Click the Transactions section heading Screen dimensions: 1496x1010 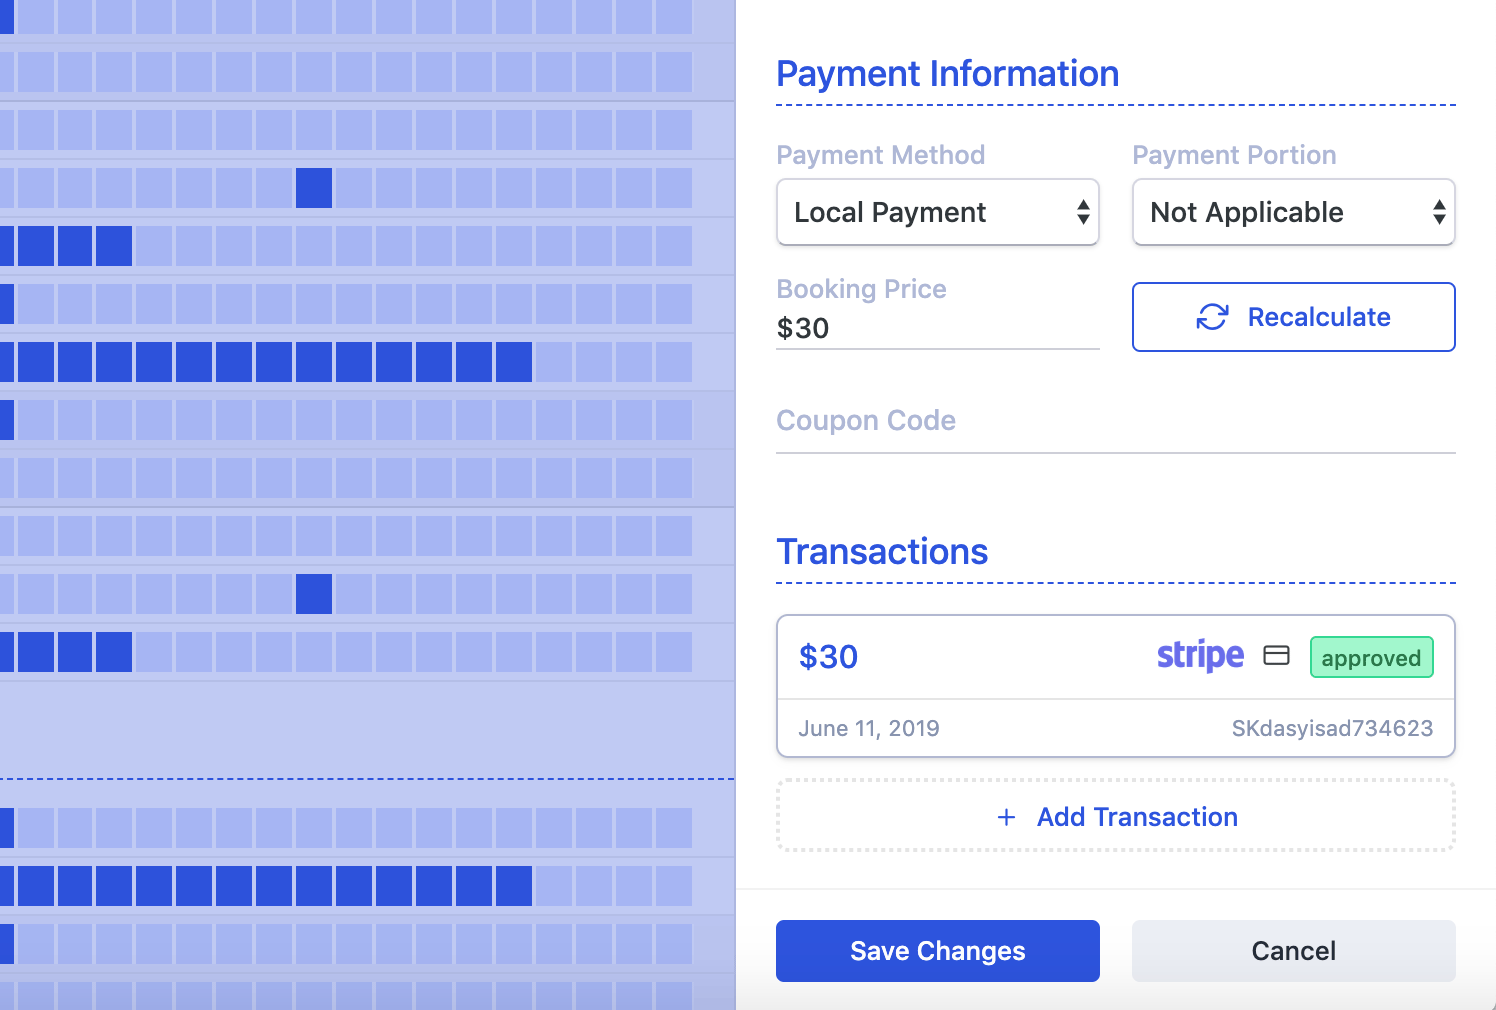(882, 551)
